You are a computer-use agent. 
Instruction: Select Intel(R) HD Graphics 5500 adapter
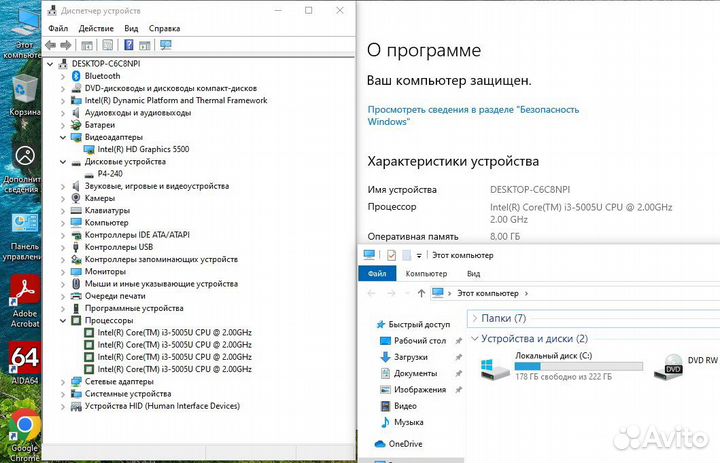143,149
